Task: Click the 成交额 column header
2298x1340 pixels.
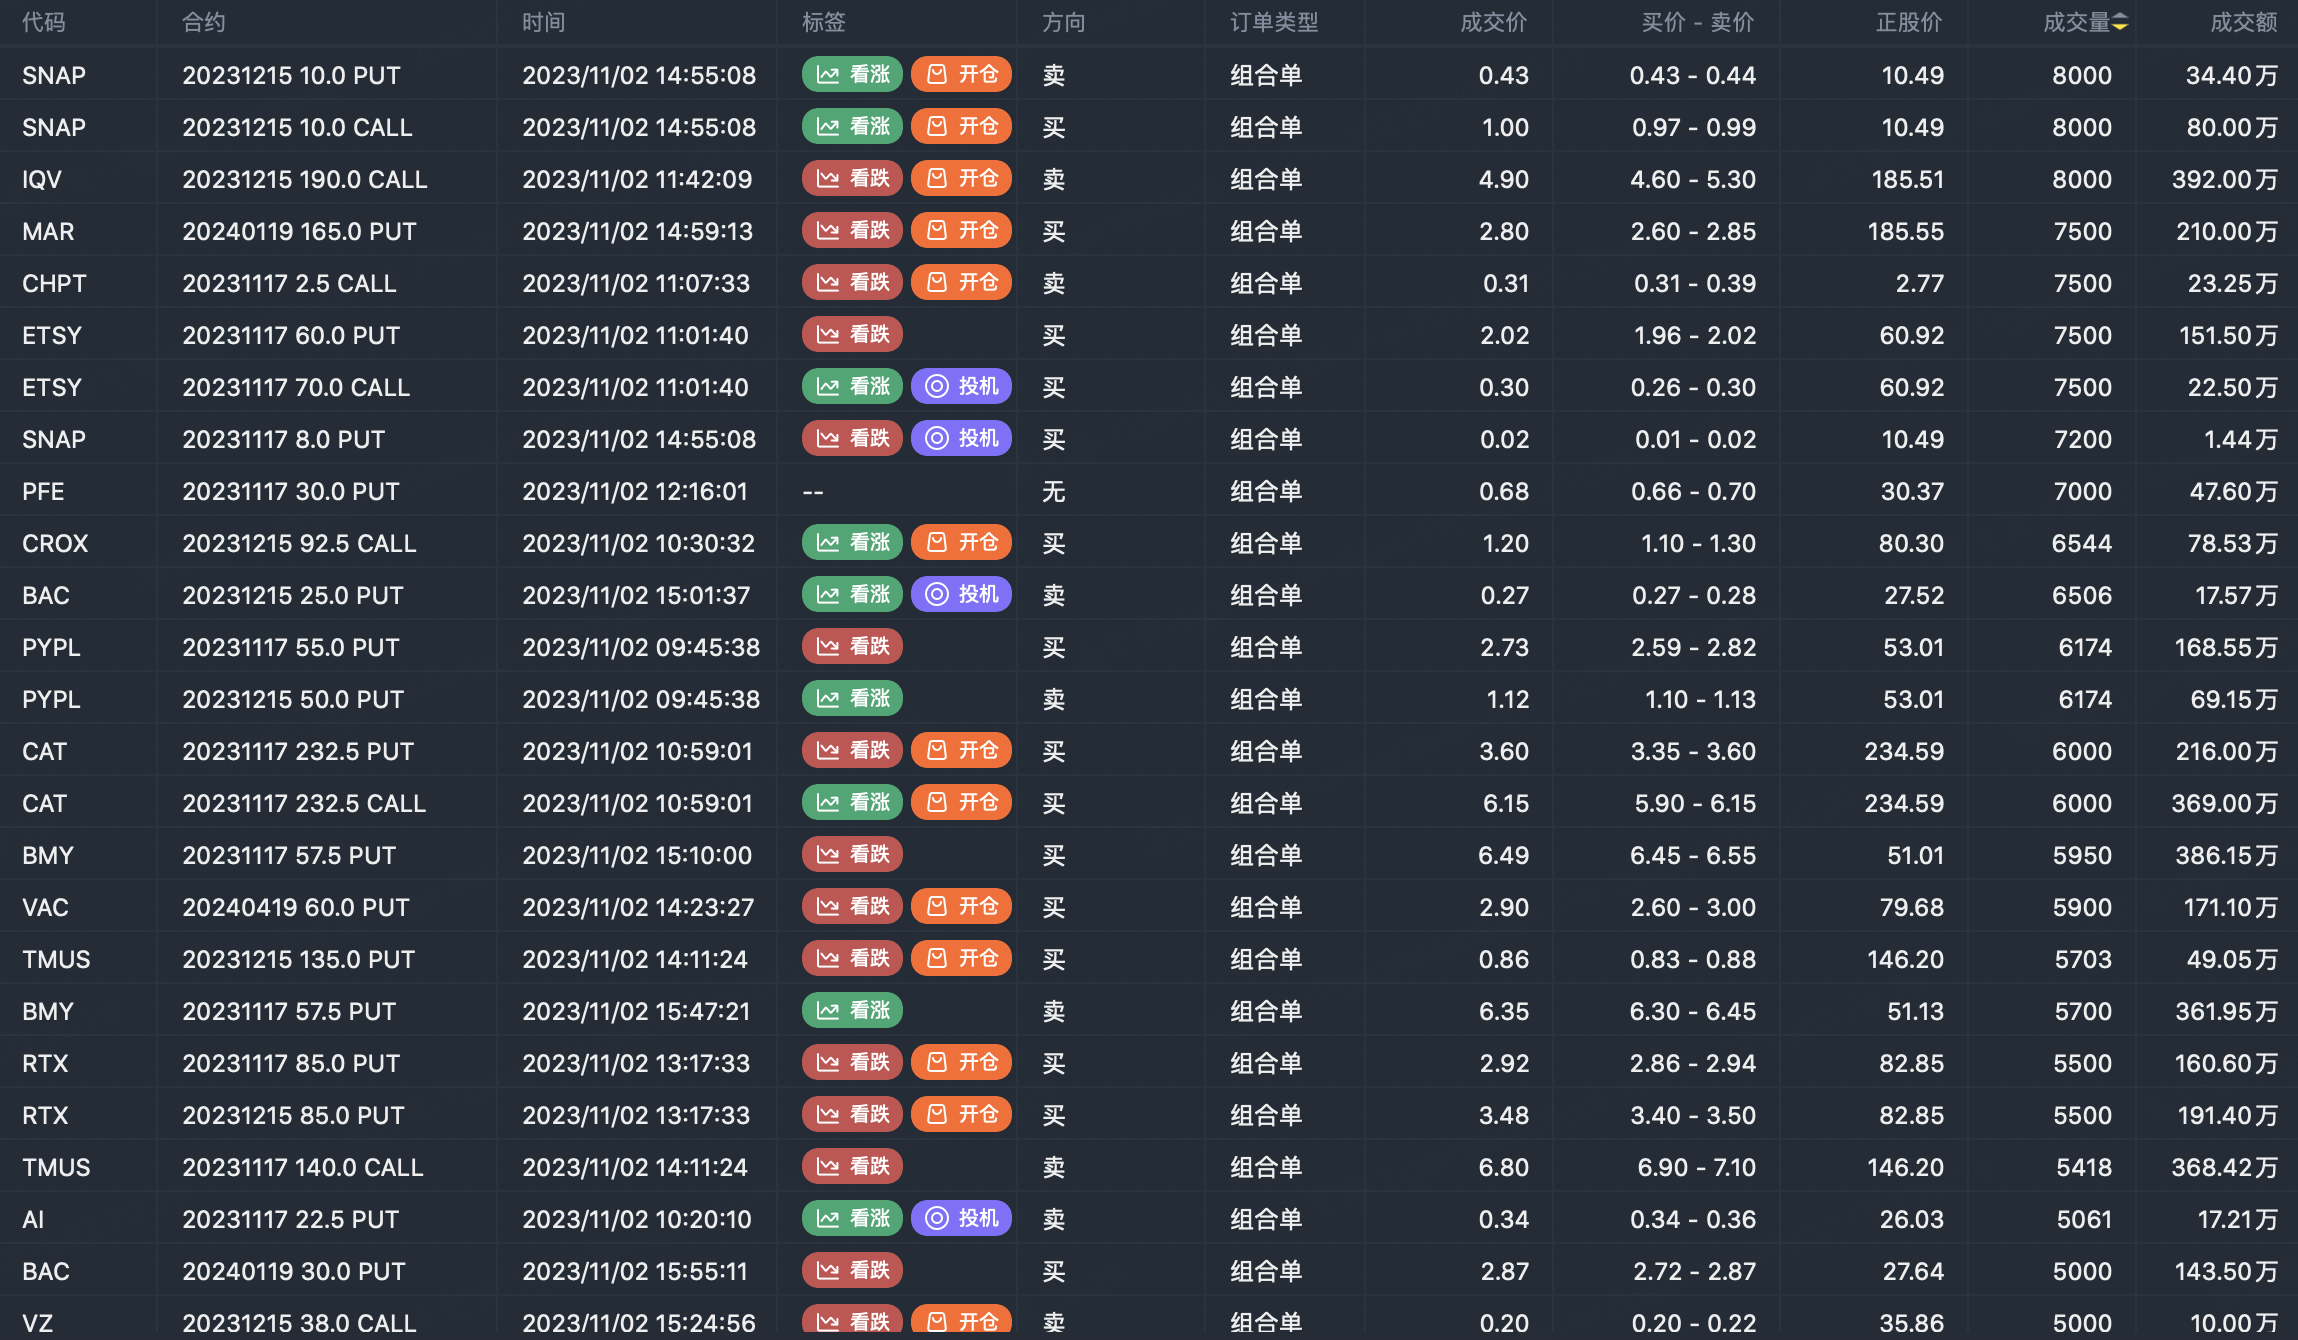Action: point(2244,23)
